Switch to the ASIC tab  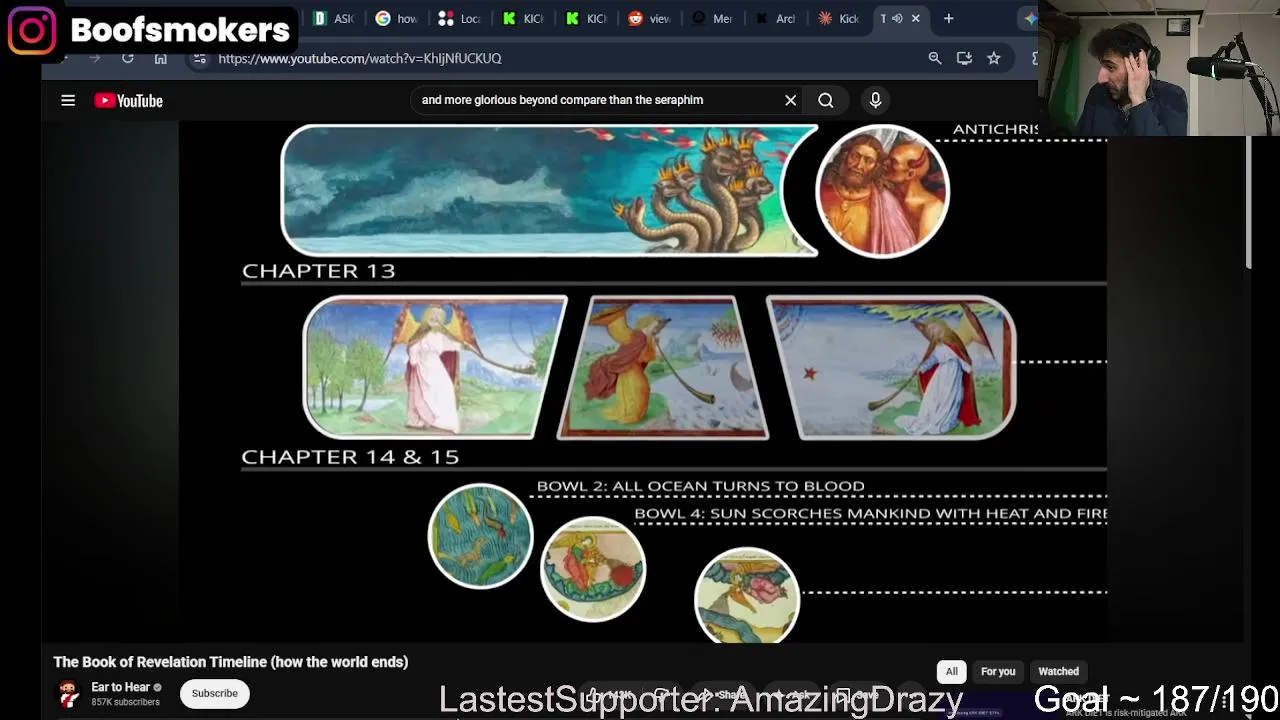tap(334, 18)
